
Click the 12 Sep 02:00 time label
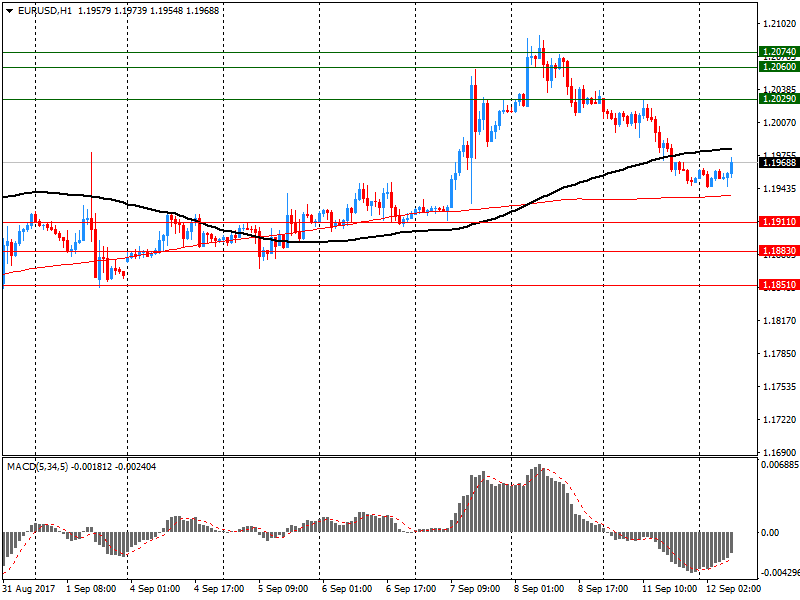coord(734,589)
